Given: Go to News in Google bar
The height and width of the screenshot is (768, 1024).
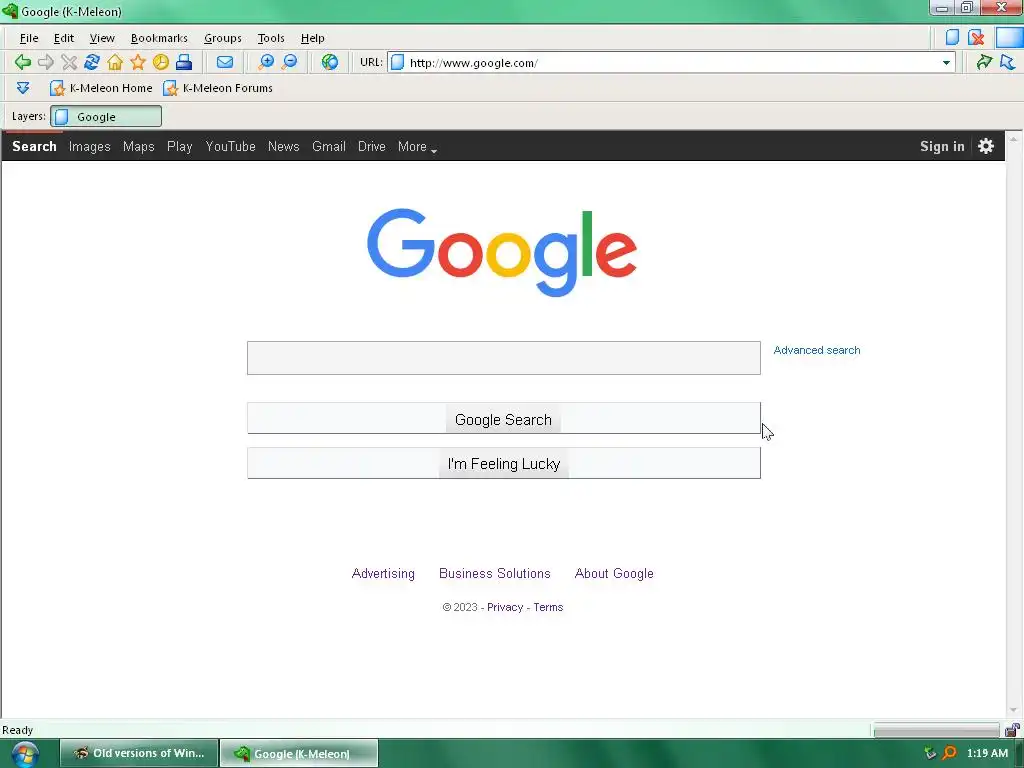Looking at the screenshot, I should click(x=283, y=146).
